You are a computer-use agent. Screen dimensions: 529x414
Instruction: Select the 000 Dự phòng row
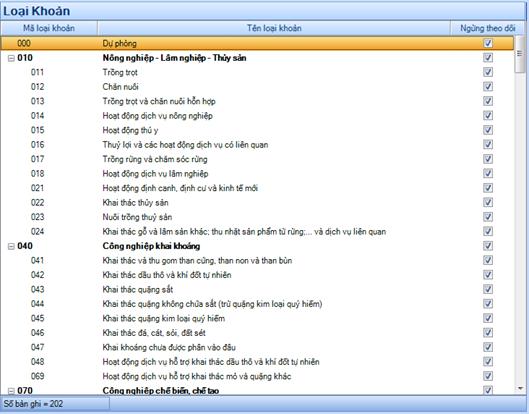click(257, 43)
